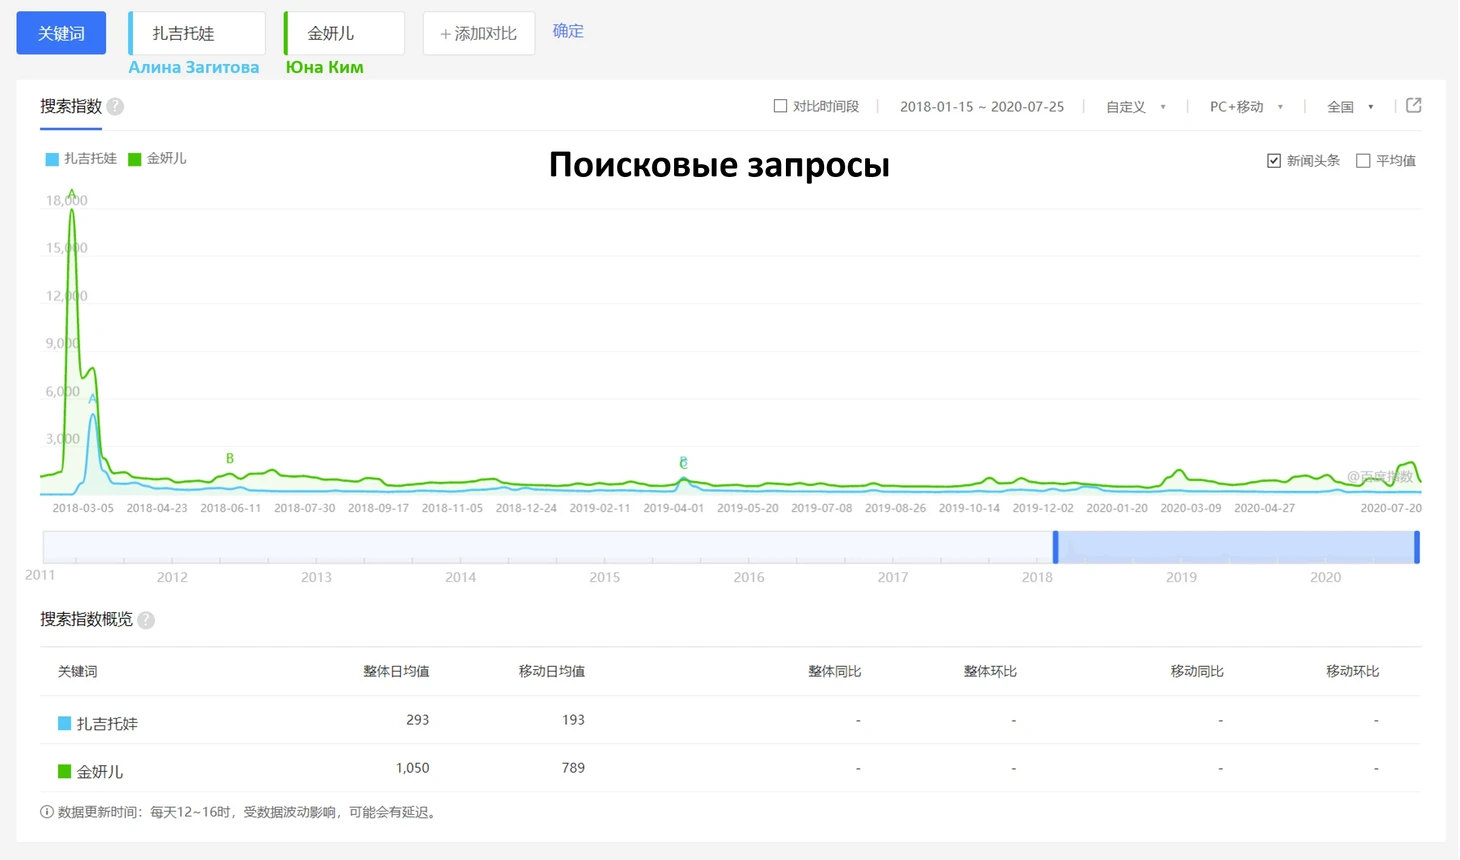Click the 2020-07-20 axis date label
Image resolution: width=1460 pixels, height=860 pixels.
(1391, 508)
